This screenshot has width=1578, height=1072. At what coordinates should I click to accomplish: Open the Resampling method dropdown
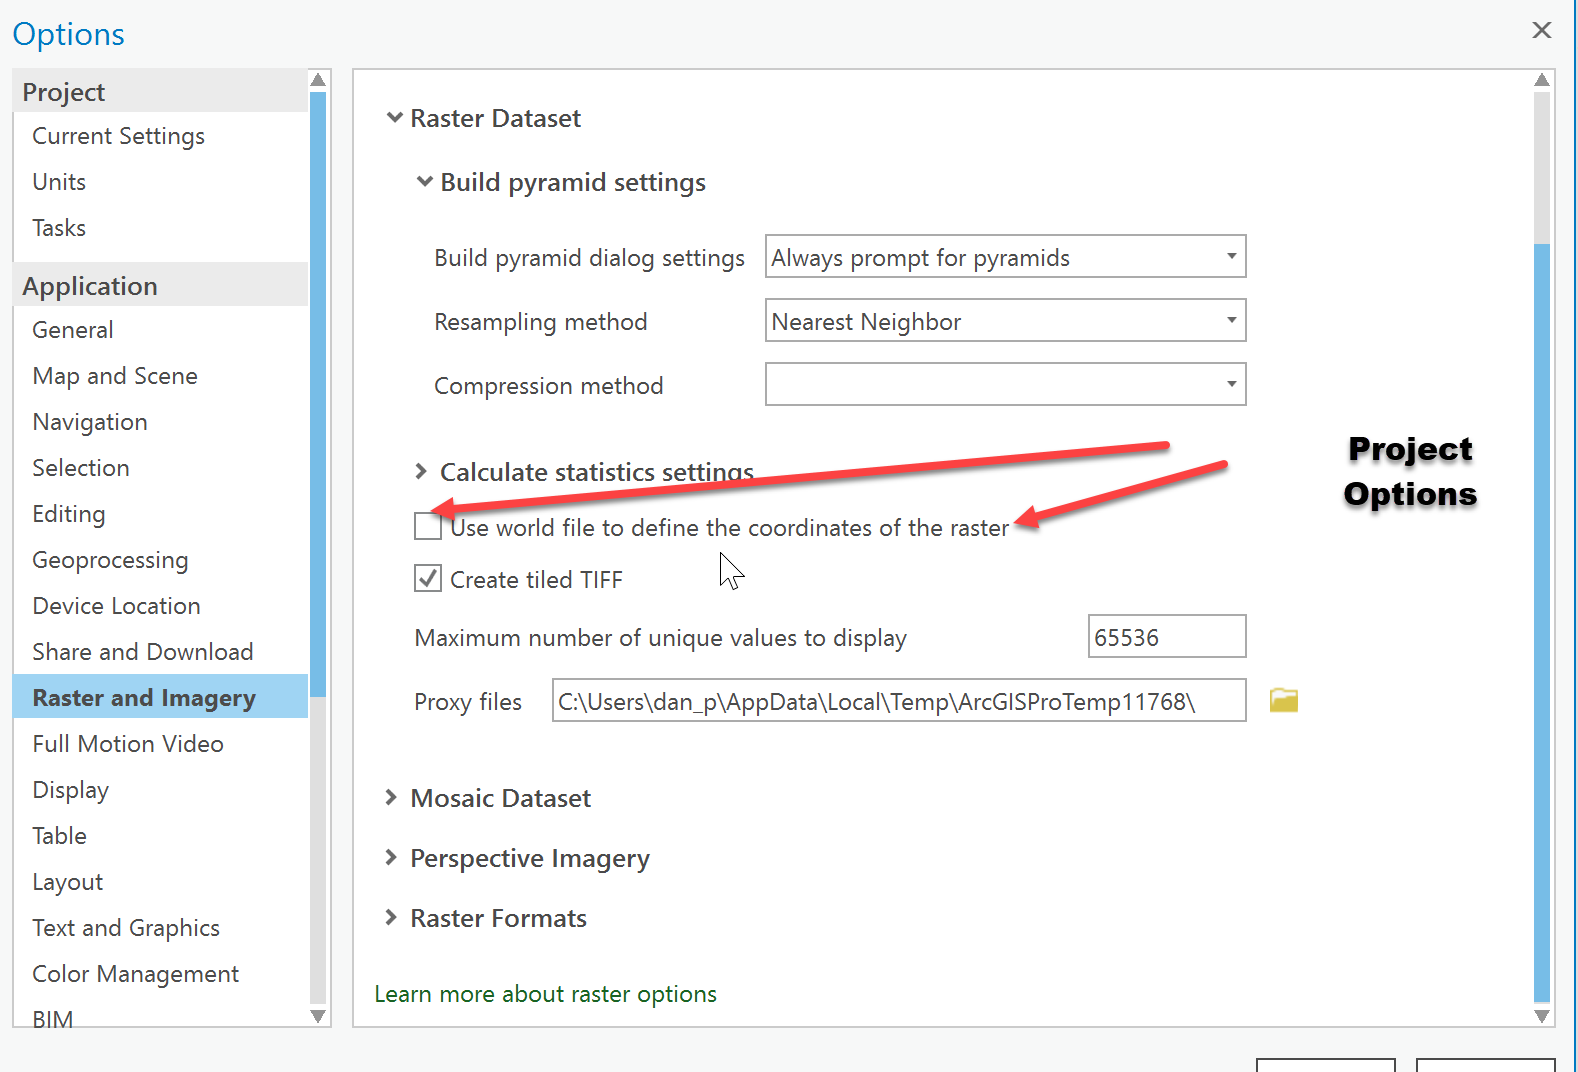click(1005, 321)
